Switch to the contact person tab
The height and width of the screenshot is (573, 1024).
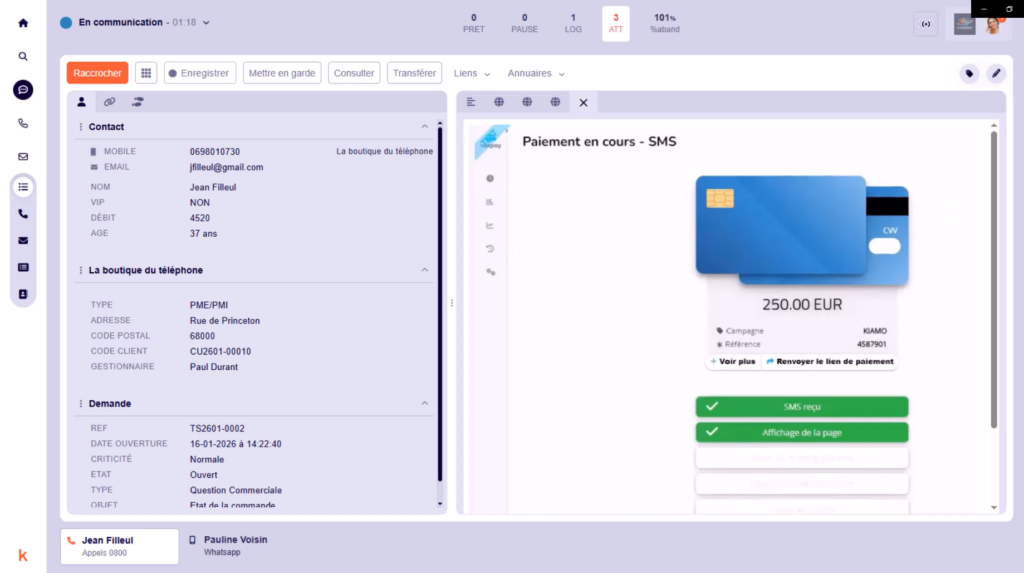(x=82, y=102)
